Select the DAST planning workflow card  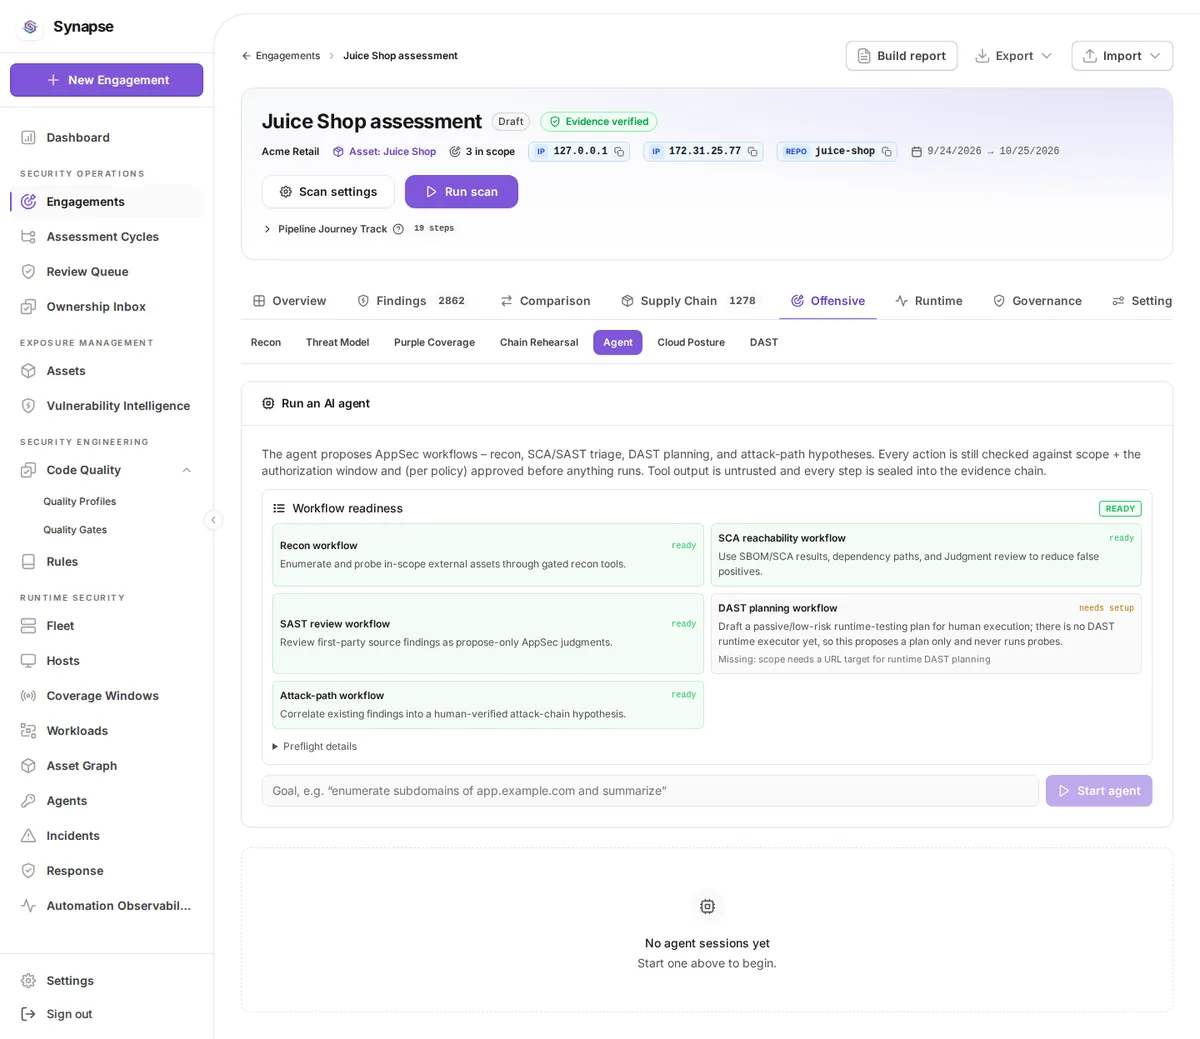pos(926,634)
